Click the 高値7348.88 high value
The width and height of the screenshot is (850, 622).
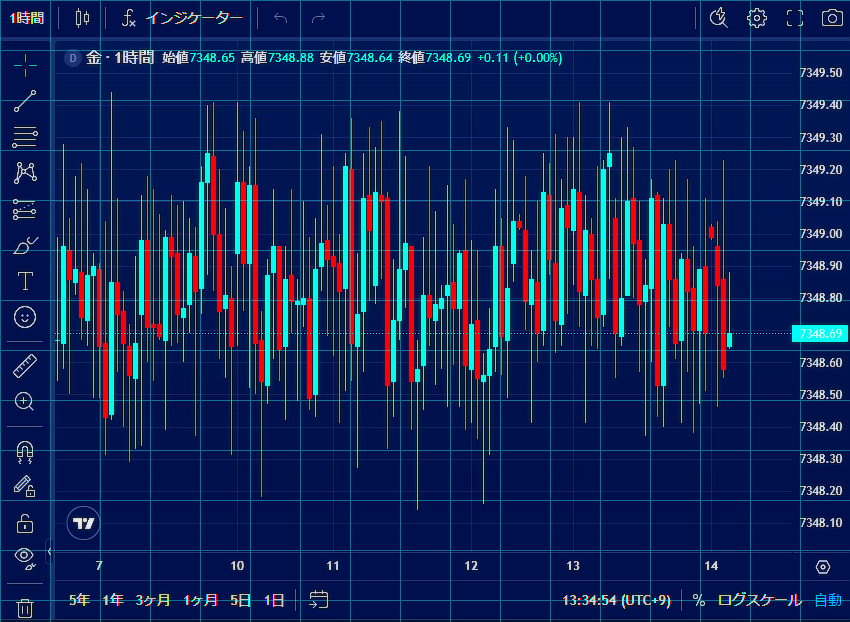pos(277,57)
